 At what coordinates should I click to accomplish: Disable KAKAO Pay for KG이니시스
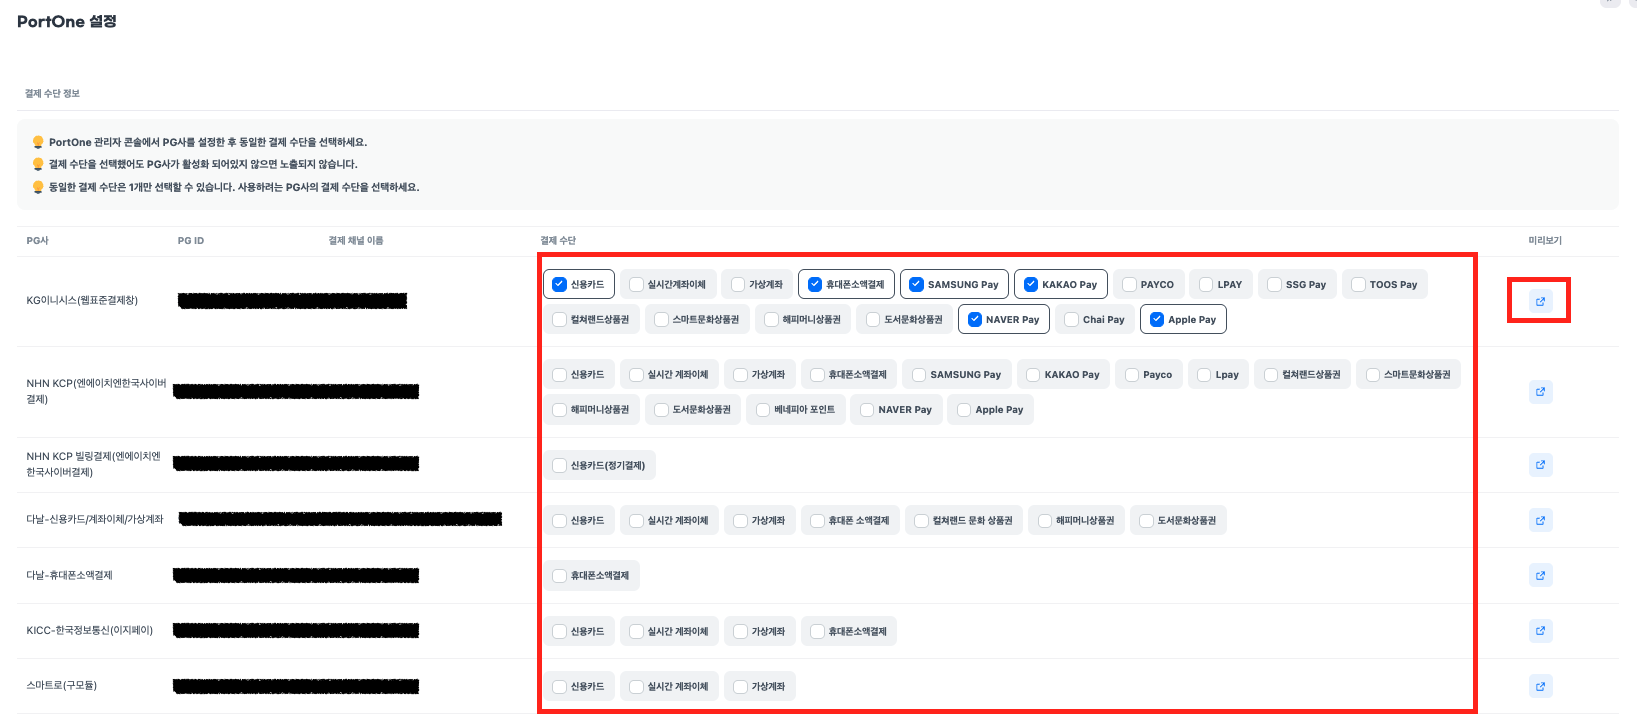pos(1031,285)
